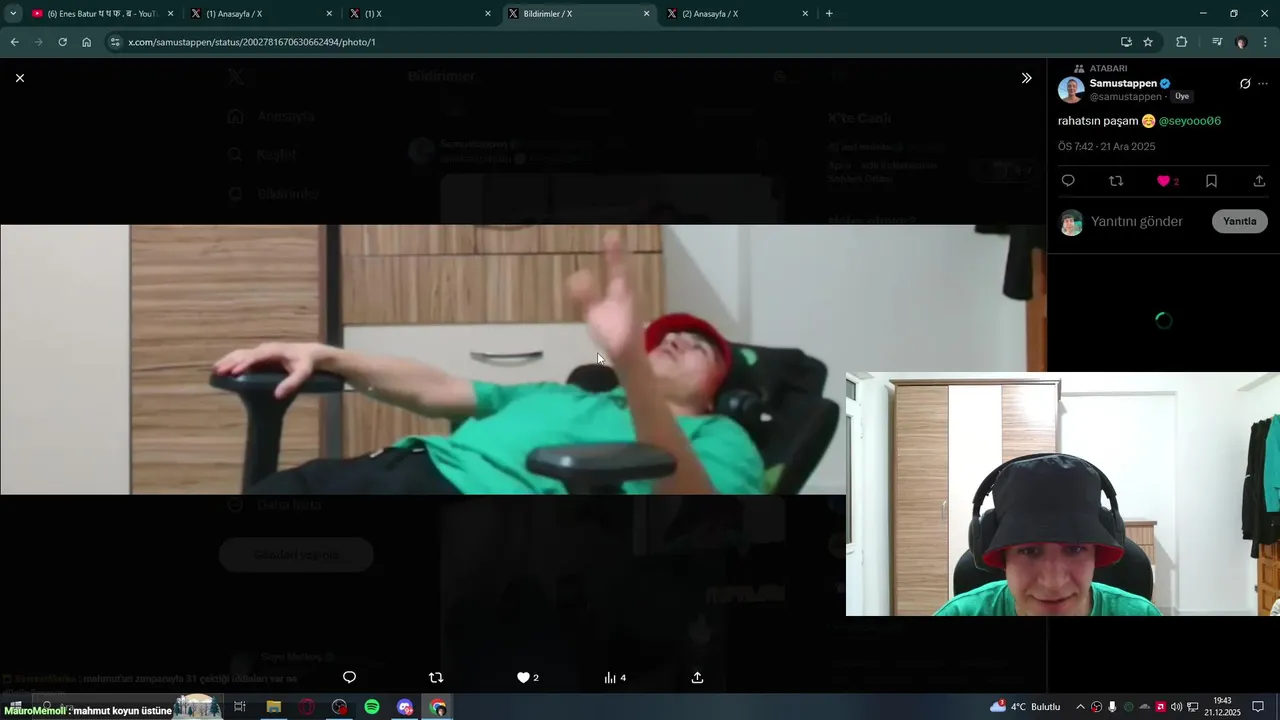The width and height of the screenshot is (1280, 720).
Task: Open the media control icon in toolbar
Action: click(x=1216, y=42)
